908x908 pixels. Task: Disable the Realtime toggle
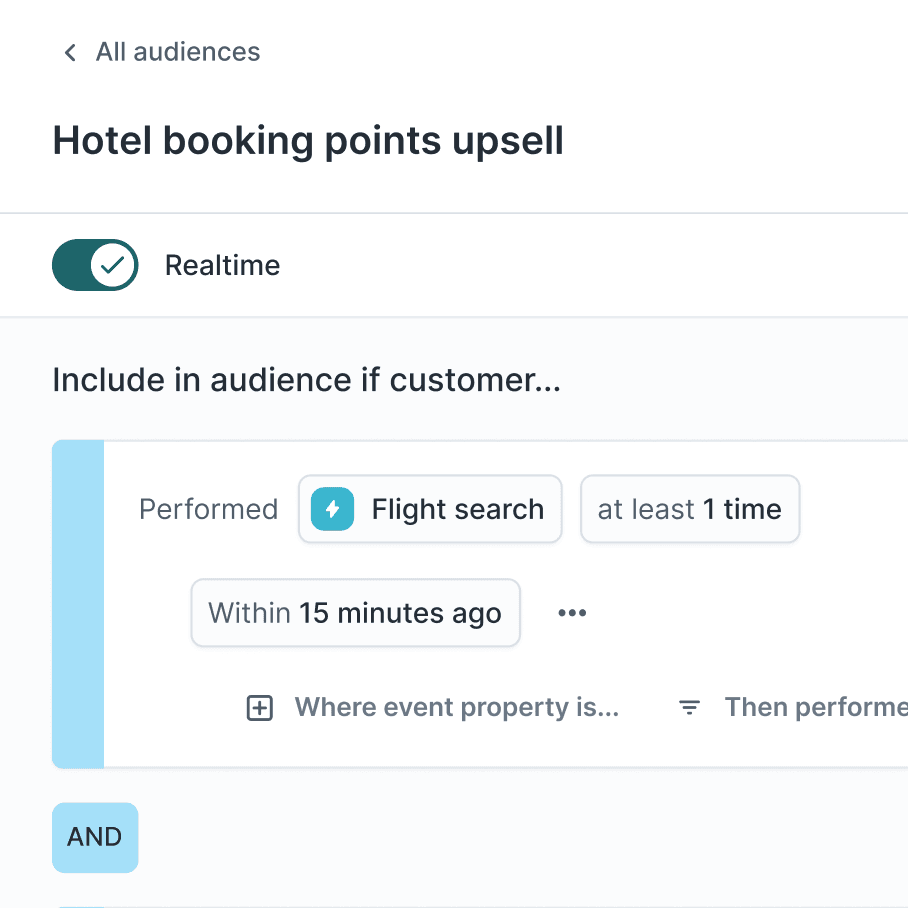[x=95, y=265]
